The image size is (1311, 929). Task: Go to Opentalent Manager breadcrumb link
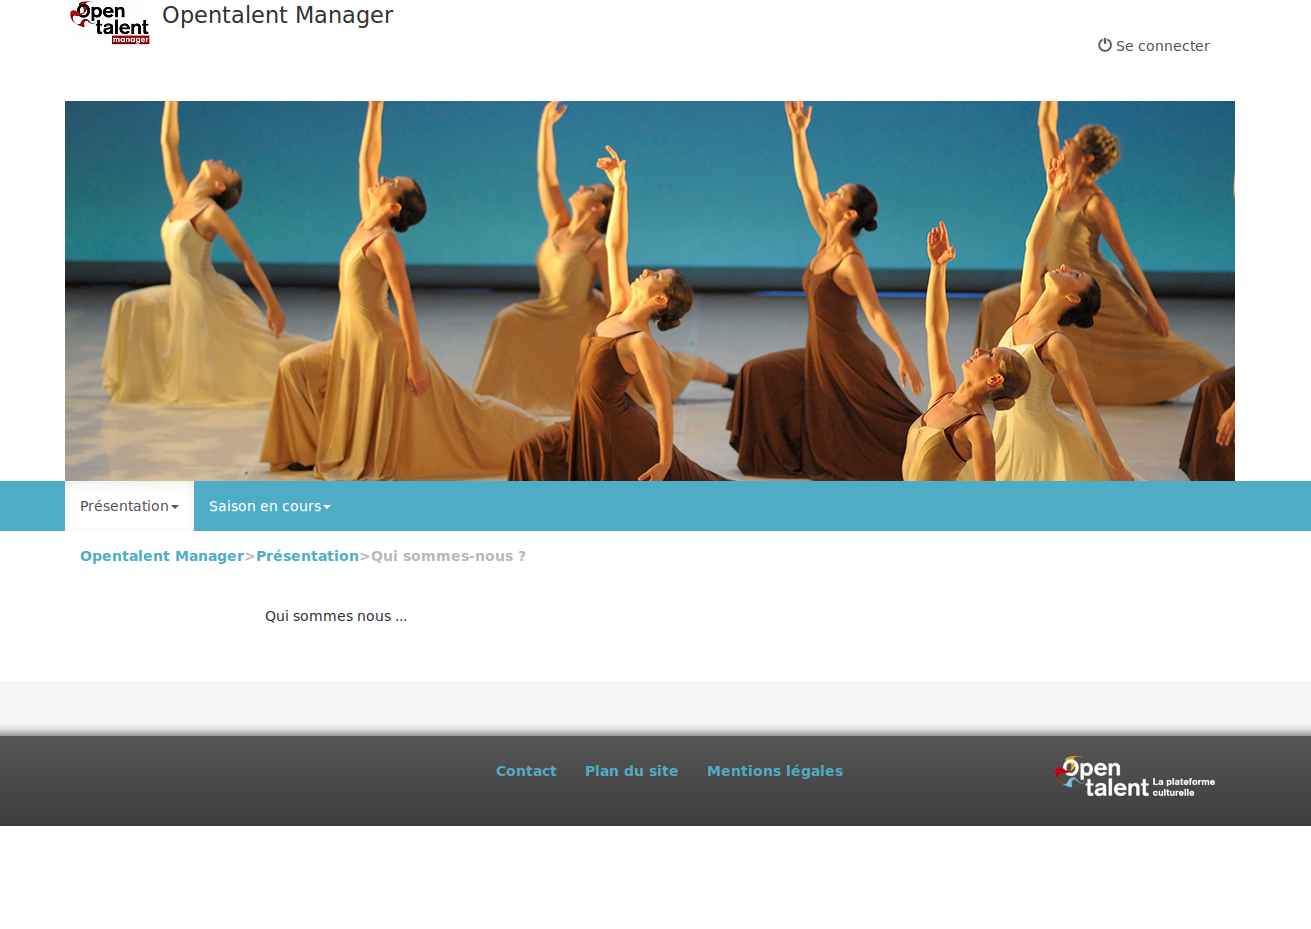(x=162, y=556)
